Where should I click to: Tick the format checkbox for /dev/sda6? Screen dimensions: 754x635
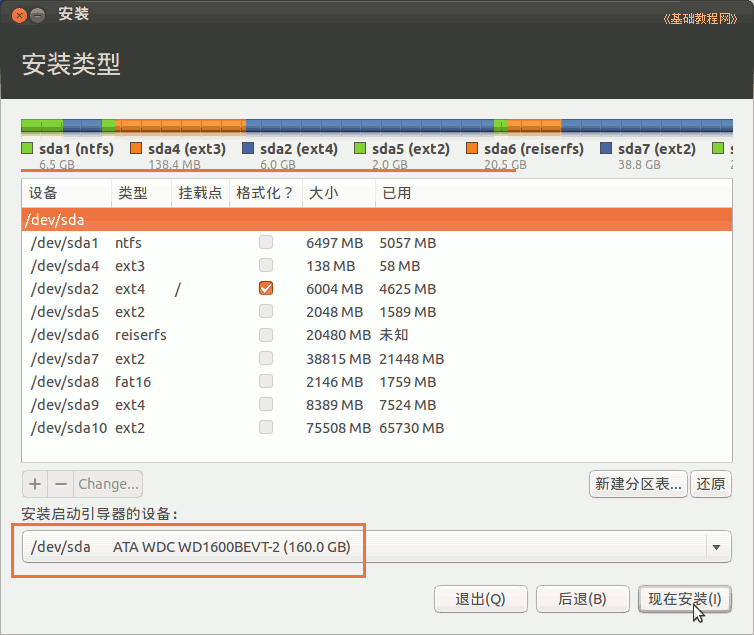266,335
